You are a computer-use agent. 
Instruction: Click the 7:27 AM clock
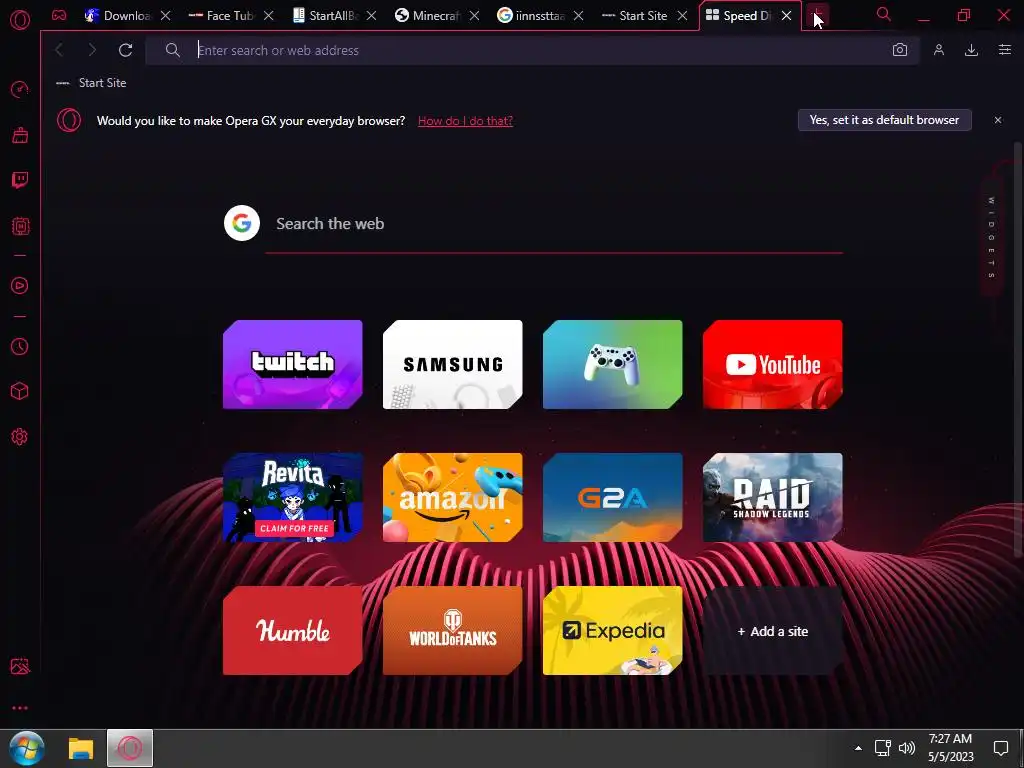950,739
